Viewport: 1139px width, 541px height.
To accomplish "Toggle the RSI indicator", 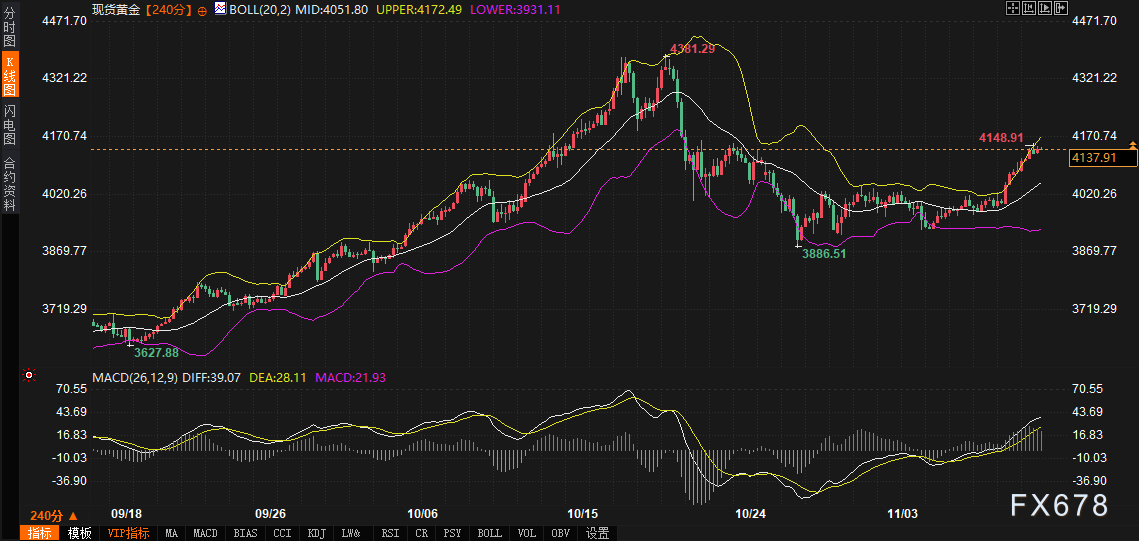I will 390,533.
